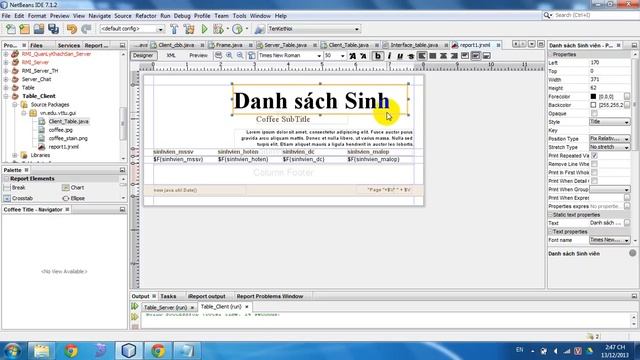The width and height of the screenshot is (640, 360).
Task: Open the TenKetNoi connection dropdown
Action: point(356,29)
